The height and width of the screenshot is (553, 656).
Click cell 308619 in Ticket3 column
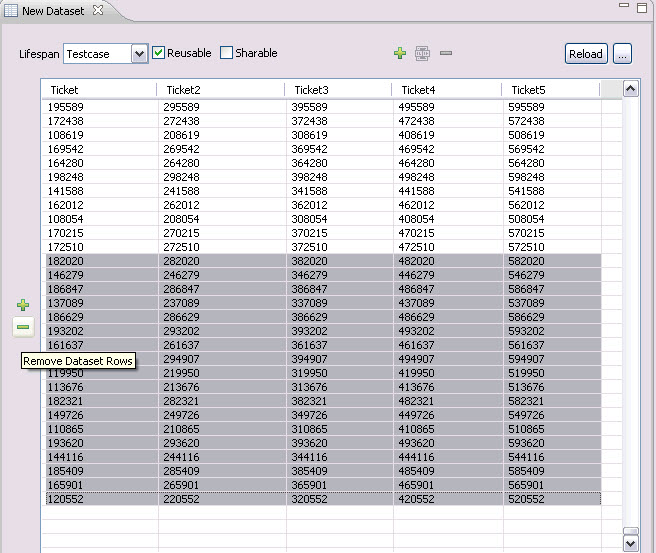click(x=340, y=135)
